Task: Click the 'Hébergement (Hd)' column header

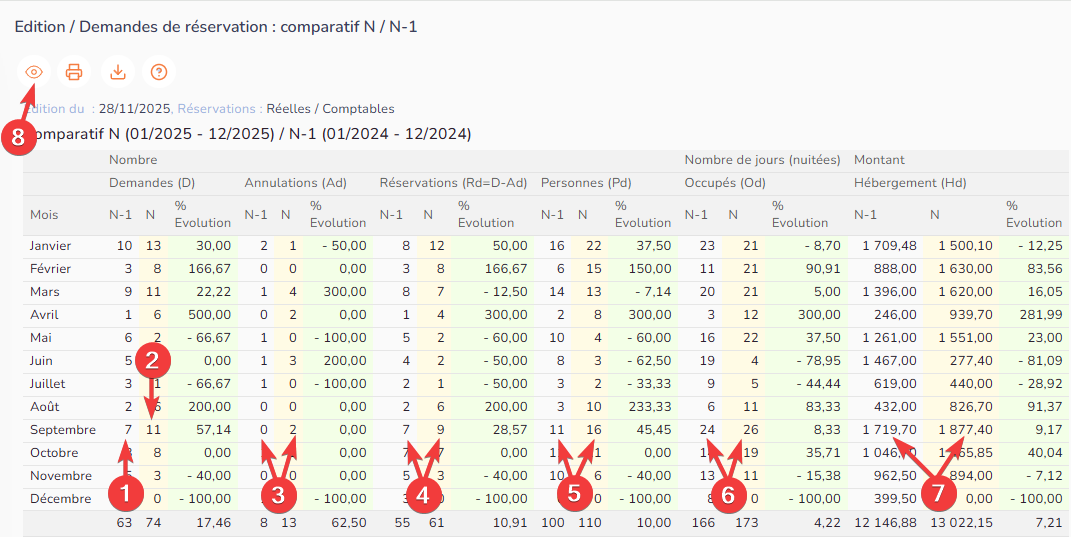Action: (910, 183)
